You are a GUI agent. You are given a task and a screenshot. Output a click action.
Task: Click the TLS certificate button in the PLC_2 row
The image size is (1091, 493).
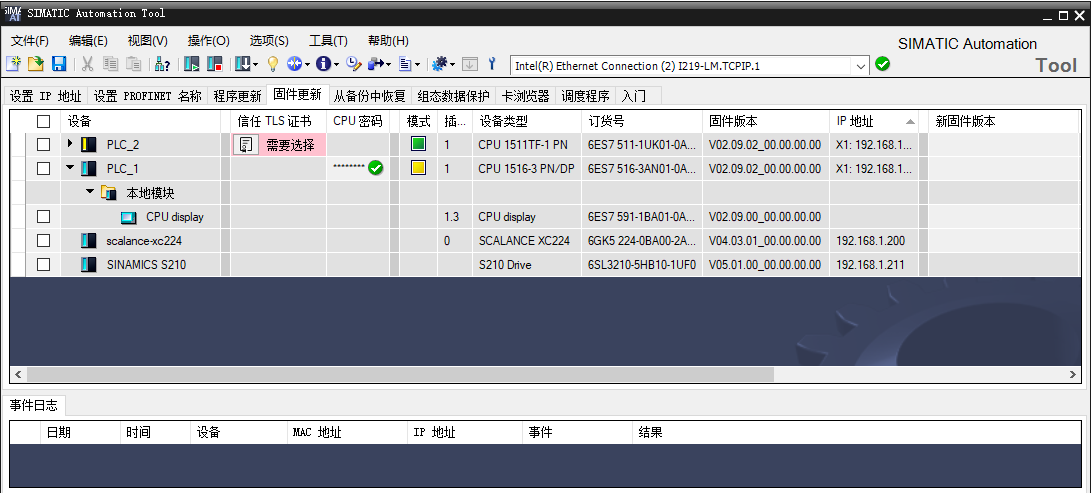[246, 145]
